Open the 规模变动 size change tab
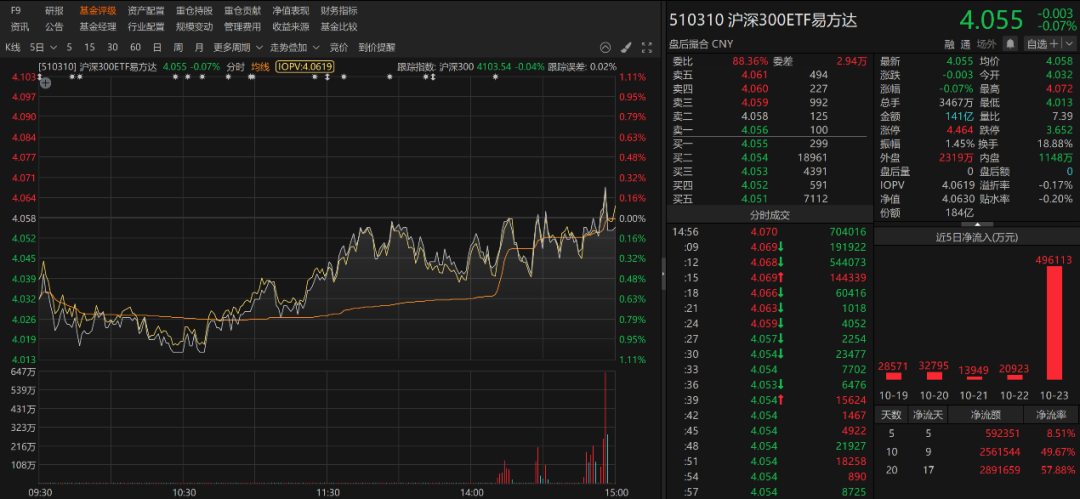This screenshot has width=1080, height=499. point(194,27)
